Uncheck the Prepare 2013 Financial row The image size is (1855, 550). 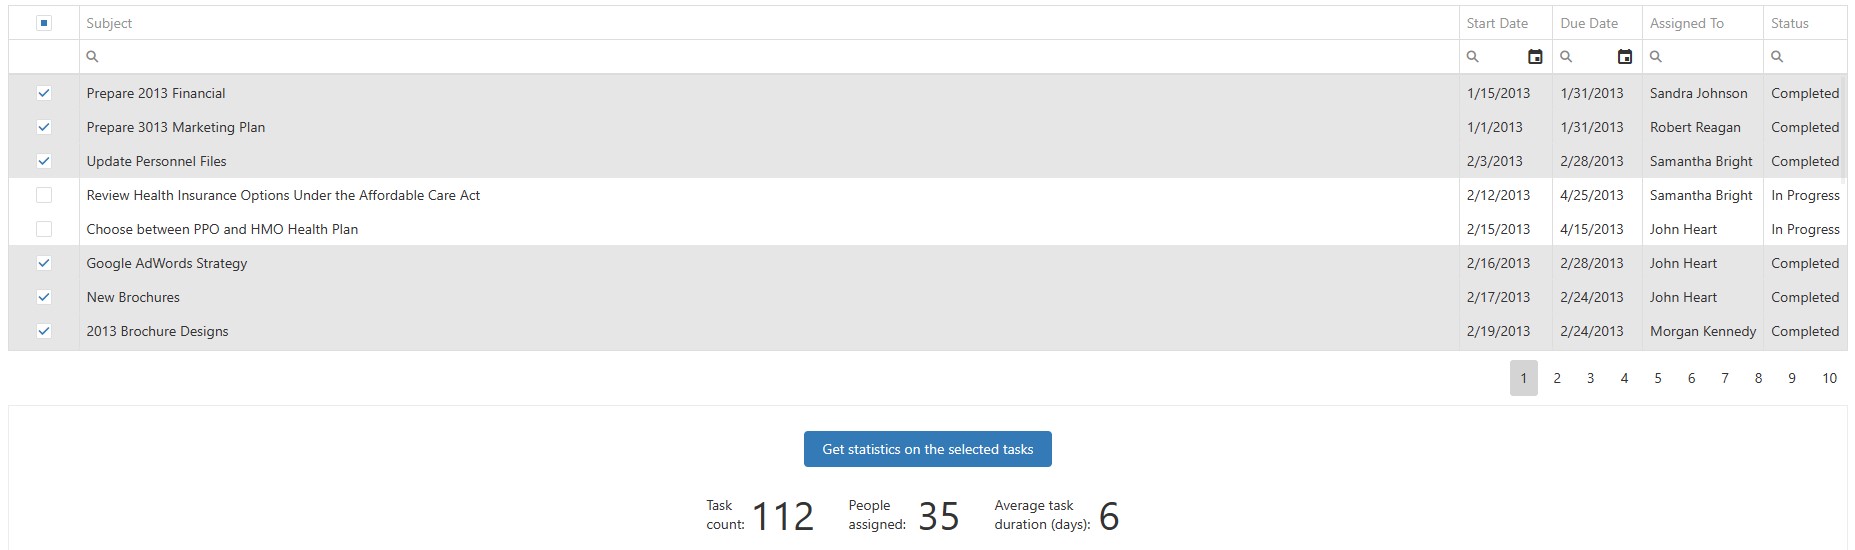click(44, 93)
